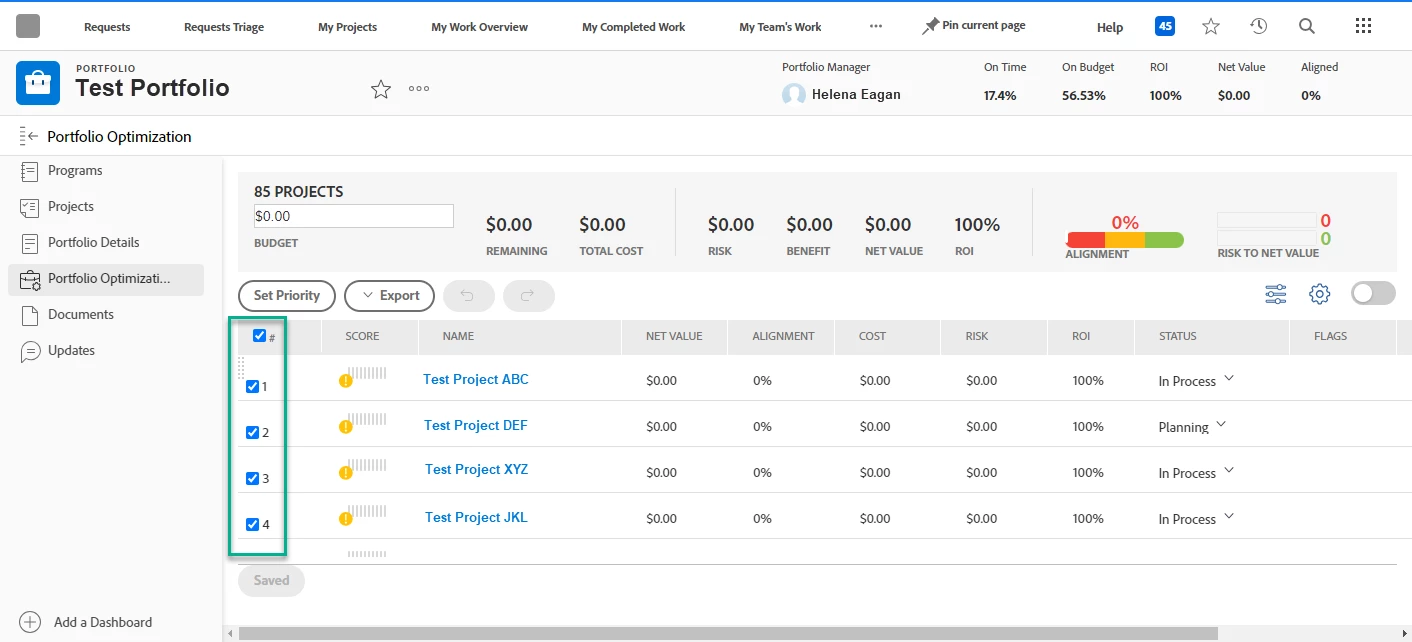
Task: Click score warning icon for Test Project ABC
Action: pyautogui.click(x=346, y=381)
